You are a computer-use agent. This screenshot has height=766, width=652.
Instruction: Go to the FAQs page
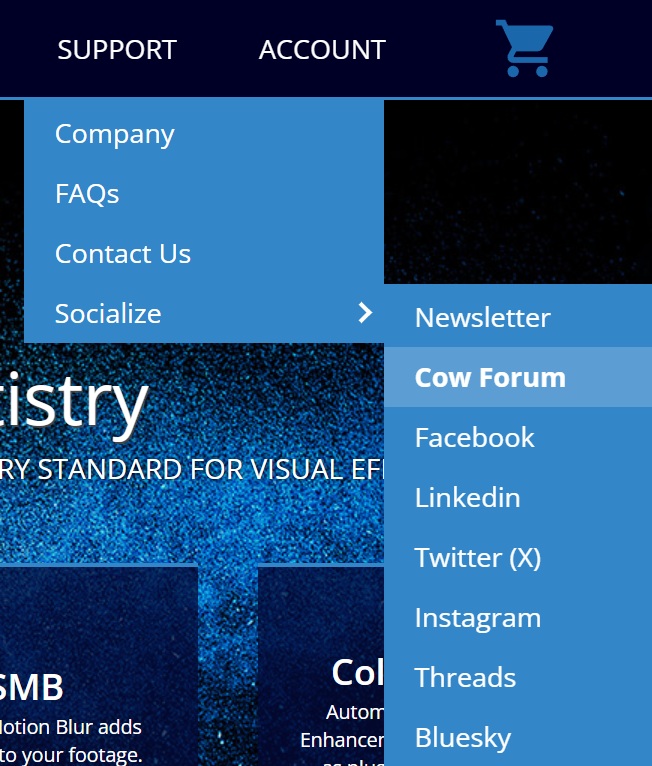coord(87,194)
